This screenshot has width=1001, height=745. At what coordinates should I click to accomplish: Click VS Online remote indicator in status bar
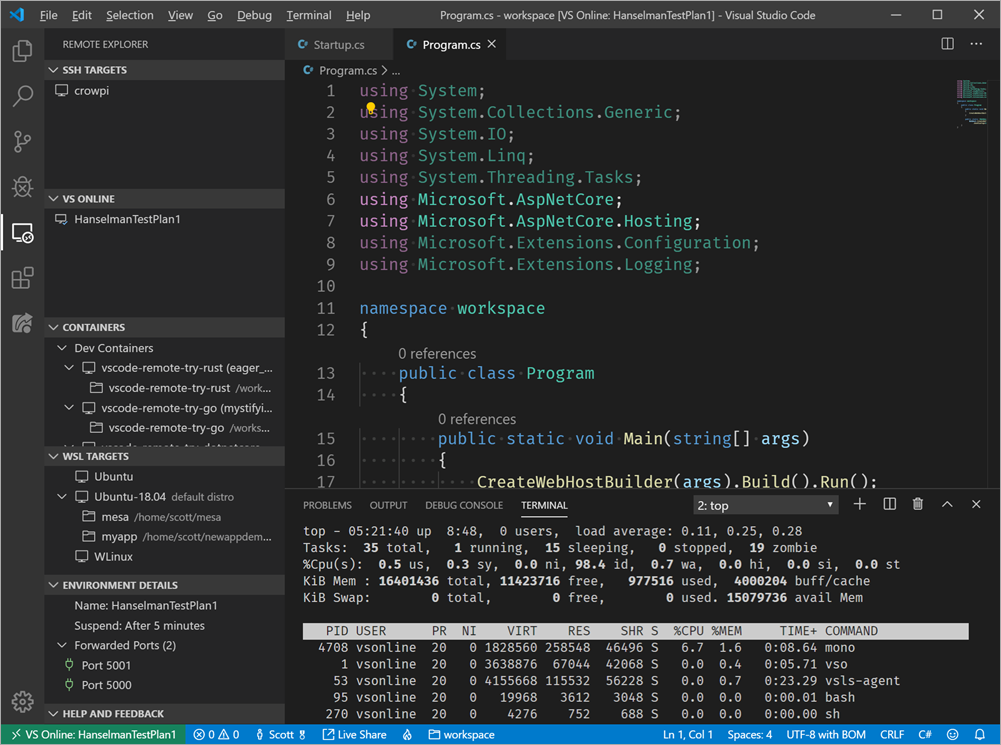[x=94, y=735]
